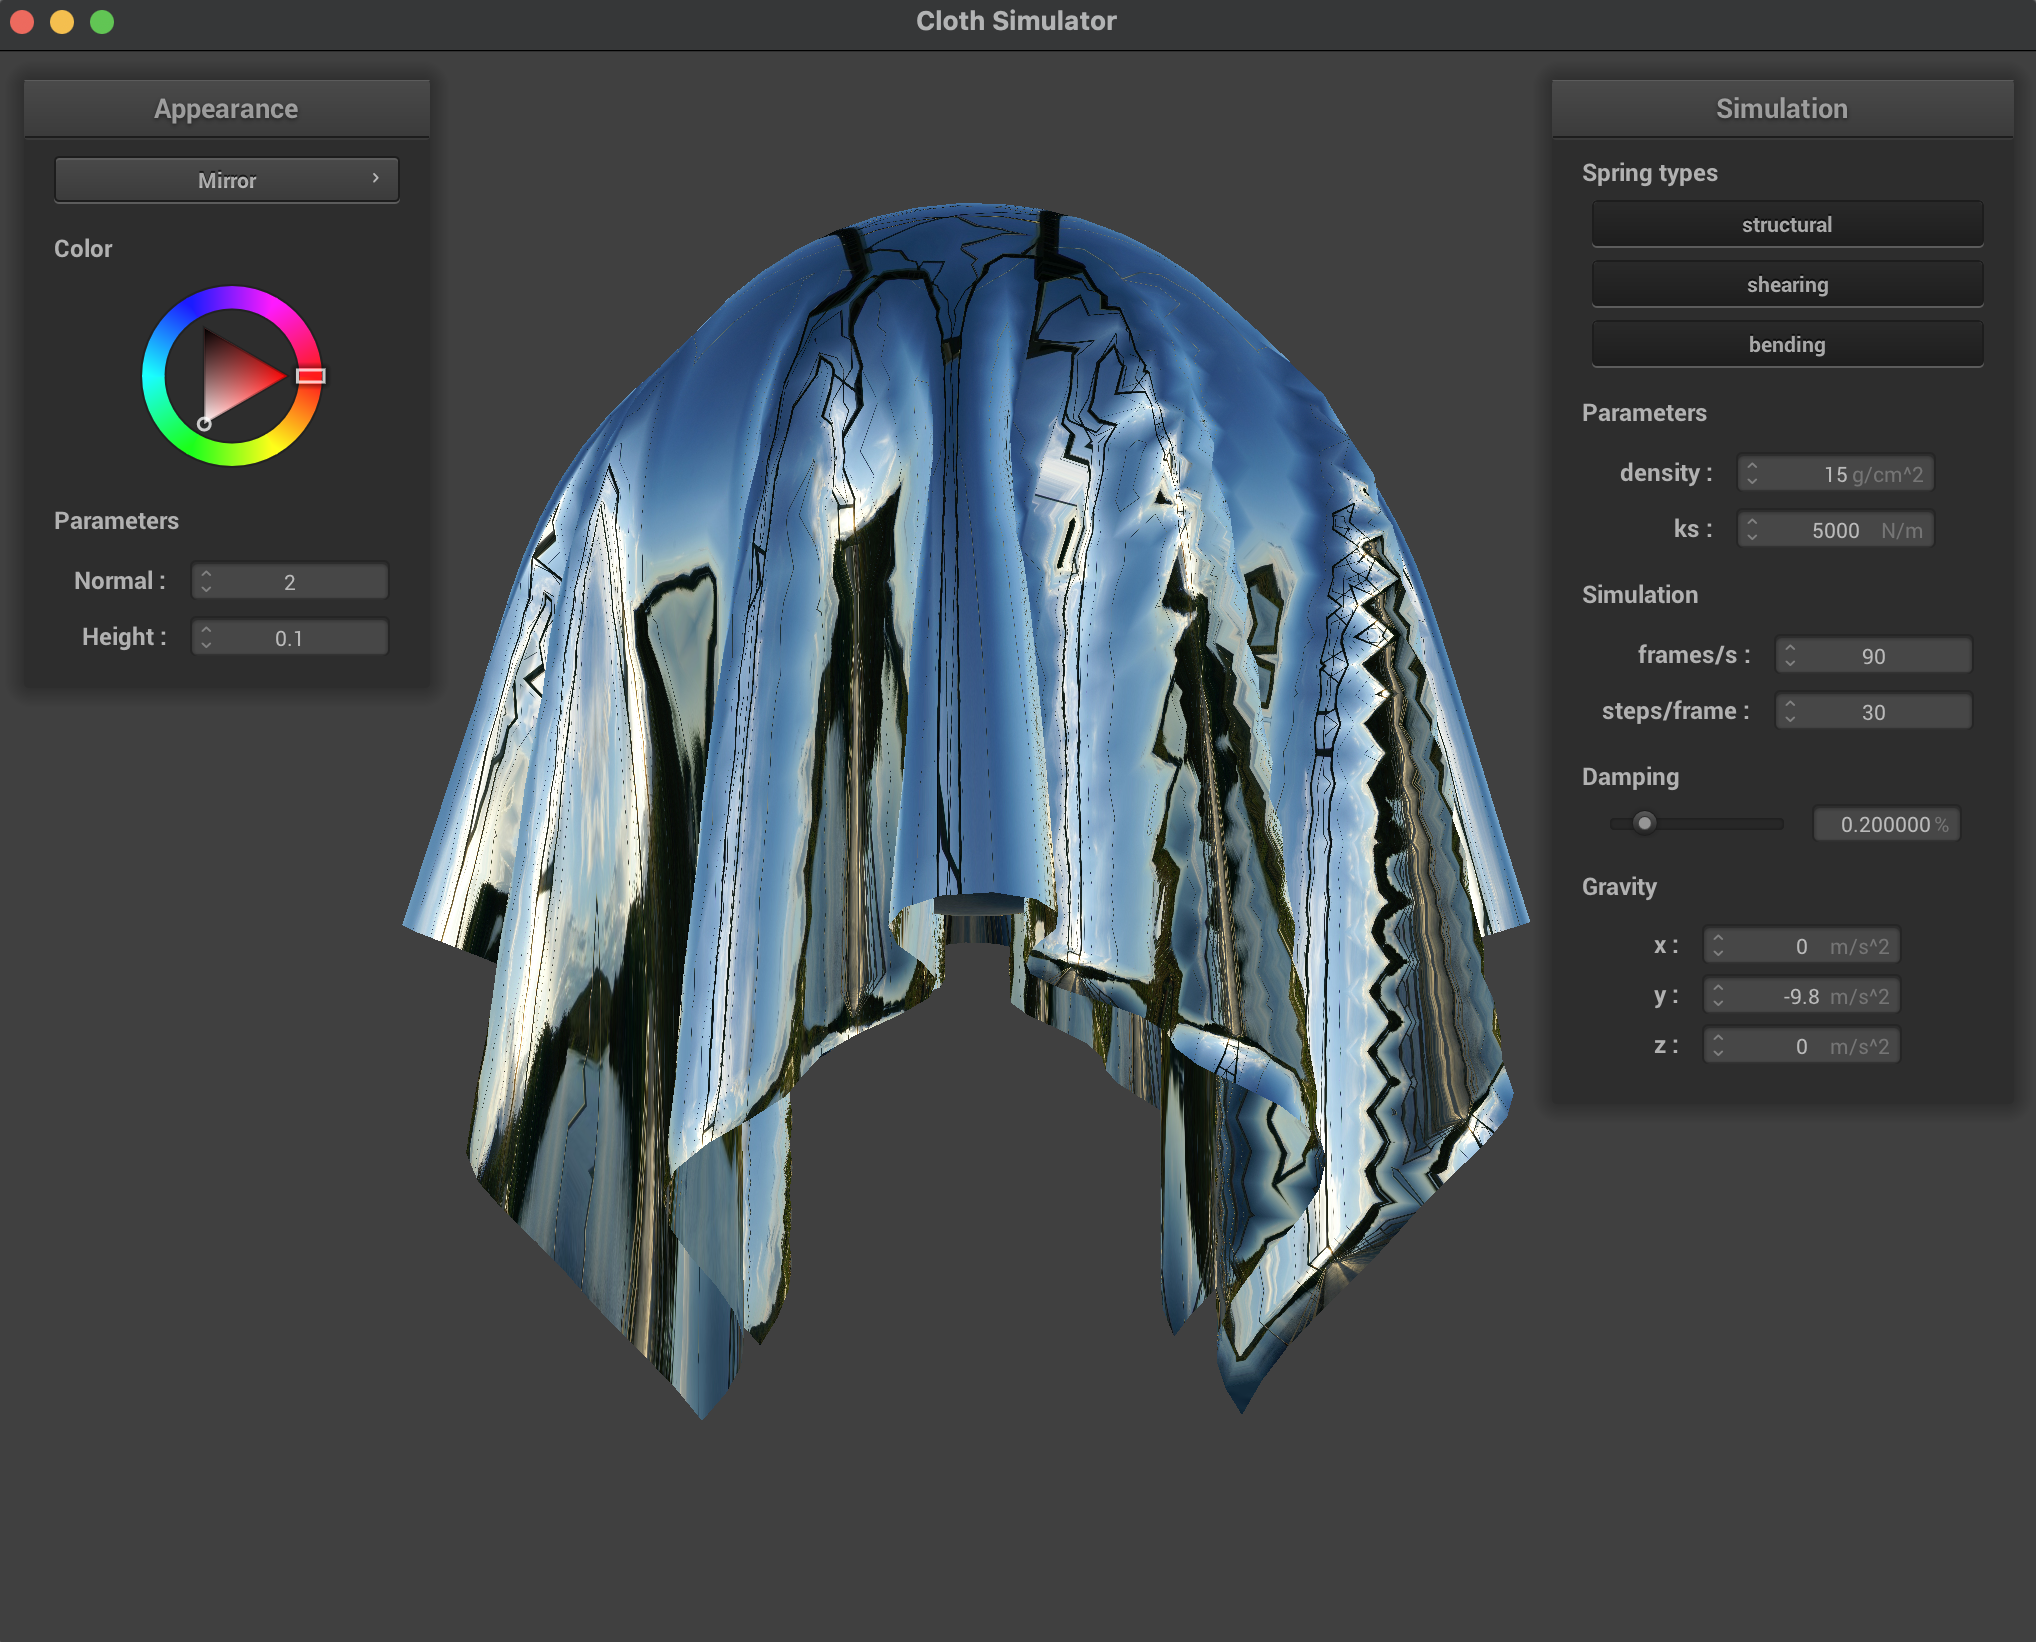2036x1642 pixels.
Task: Toggle the shearing spring type
Action: point(1787,284)
